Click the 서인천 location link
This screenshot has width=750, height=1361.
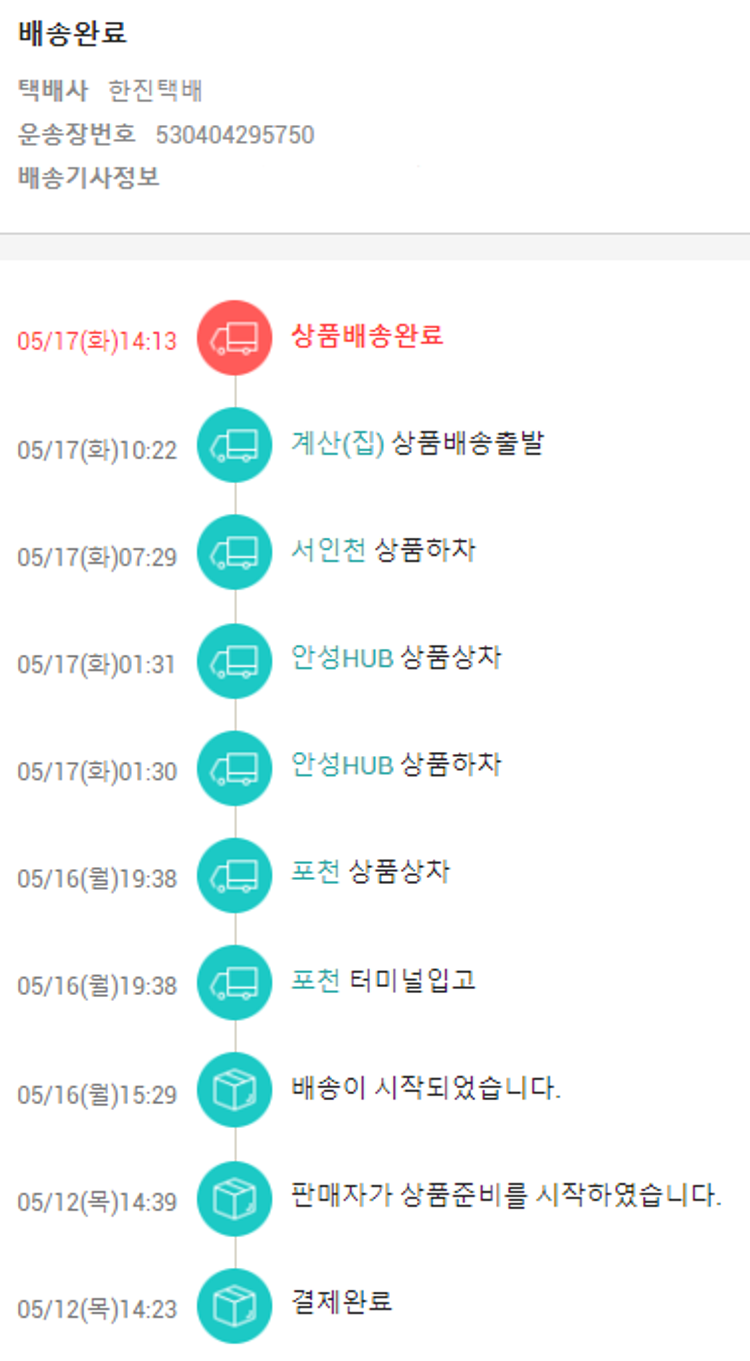pos(329,550)
